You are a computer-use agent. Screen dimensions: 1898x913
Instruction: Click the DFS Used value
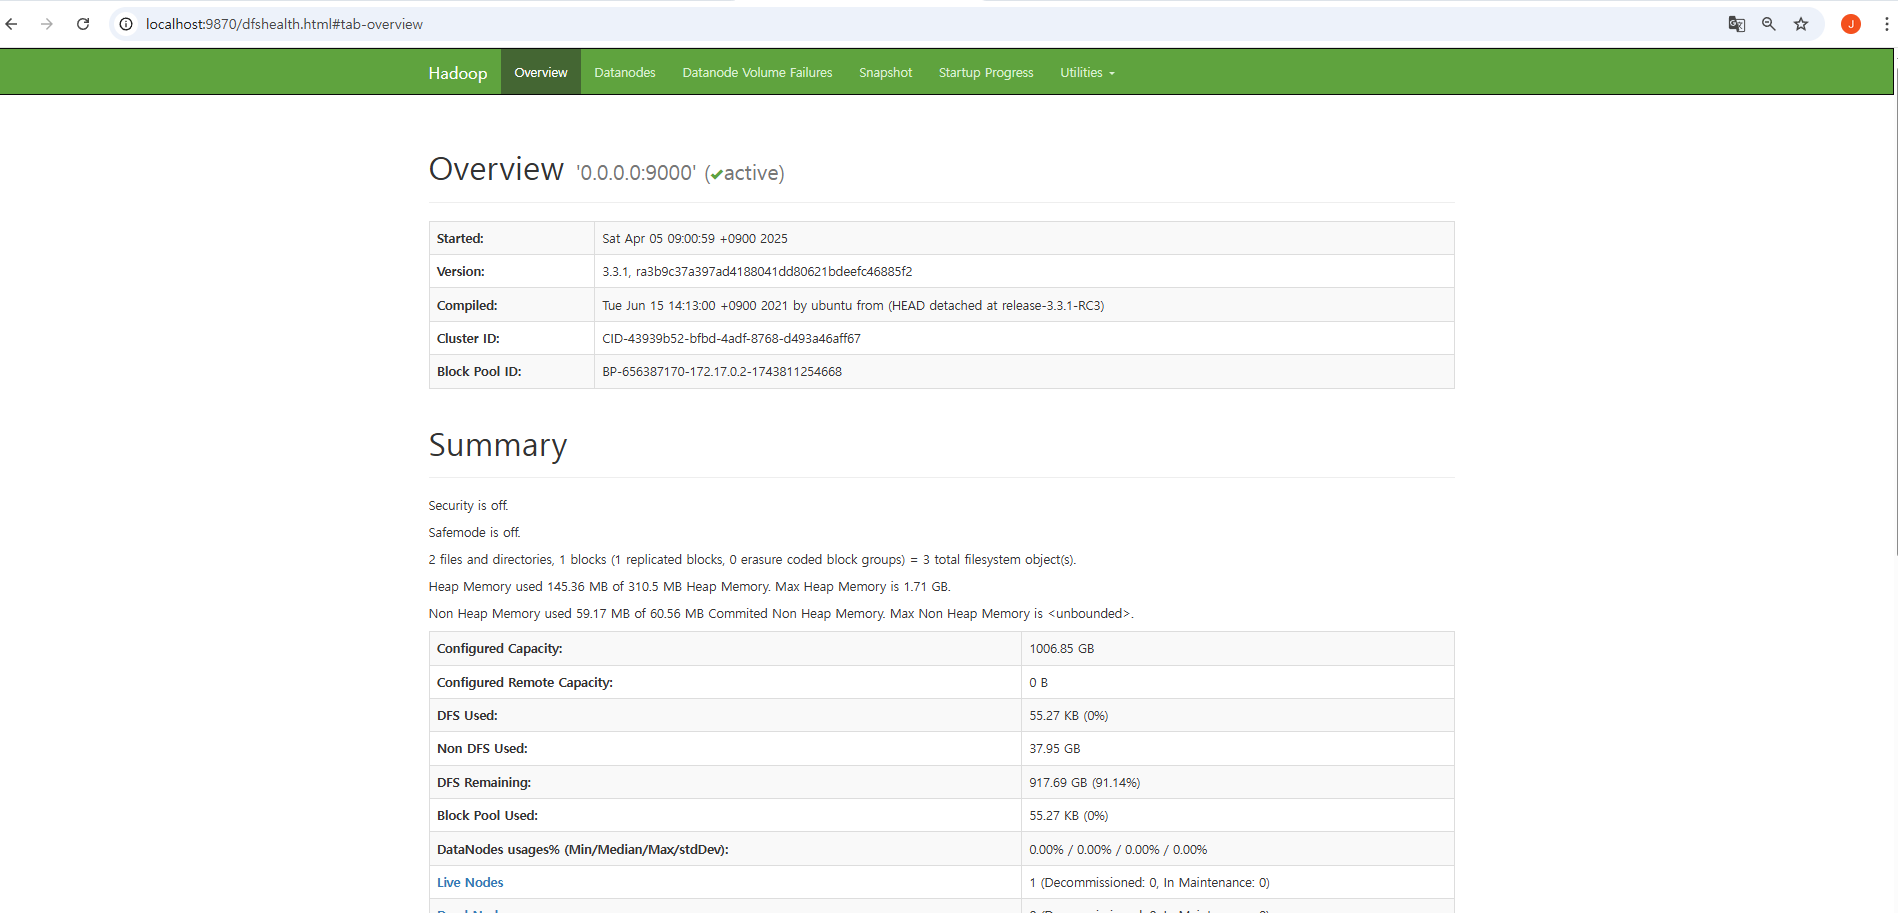tap(1069, 715)
